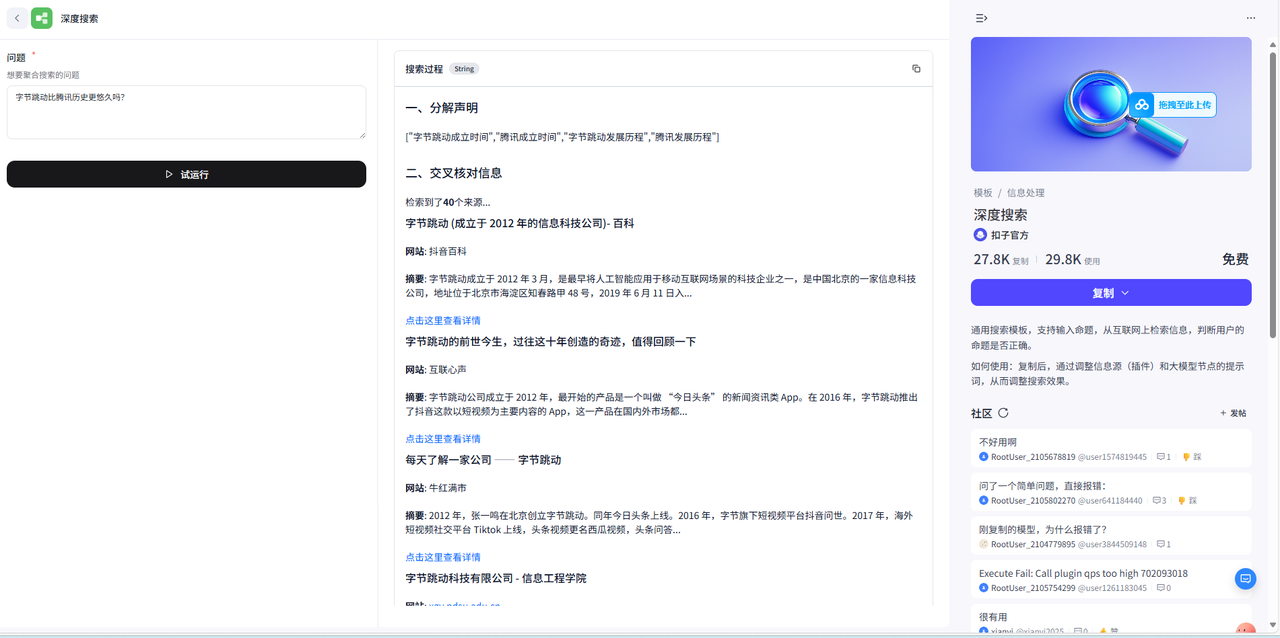The height and width of the screenshot is (638, 1280).
Task: Click avatar of RootUser_2105678819
Action: pos(984,457)
